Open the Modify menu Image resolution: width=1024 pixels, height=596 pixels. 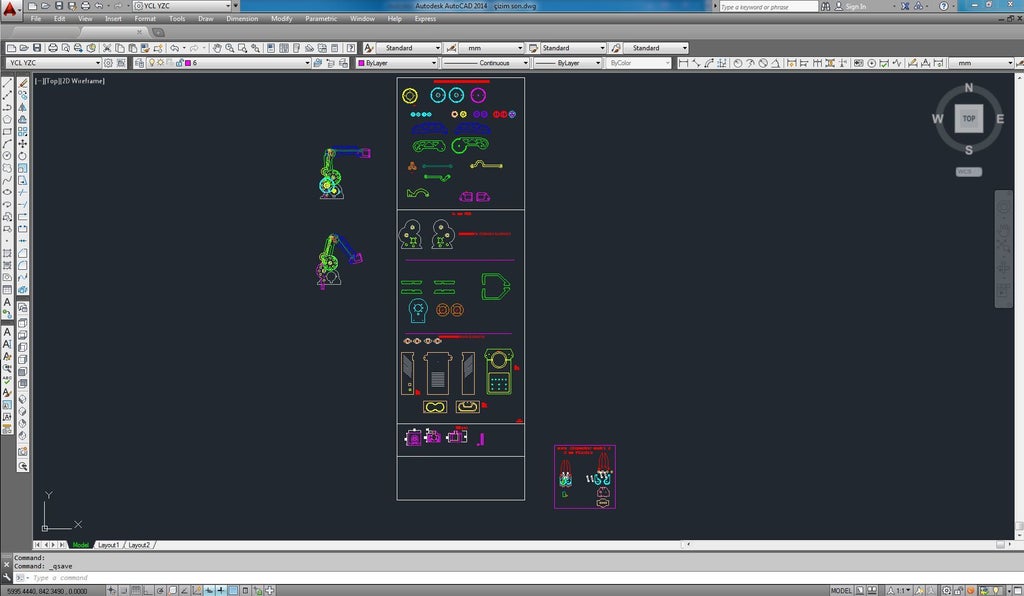(x=282, y=19)
